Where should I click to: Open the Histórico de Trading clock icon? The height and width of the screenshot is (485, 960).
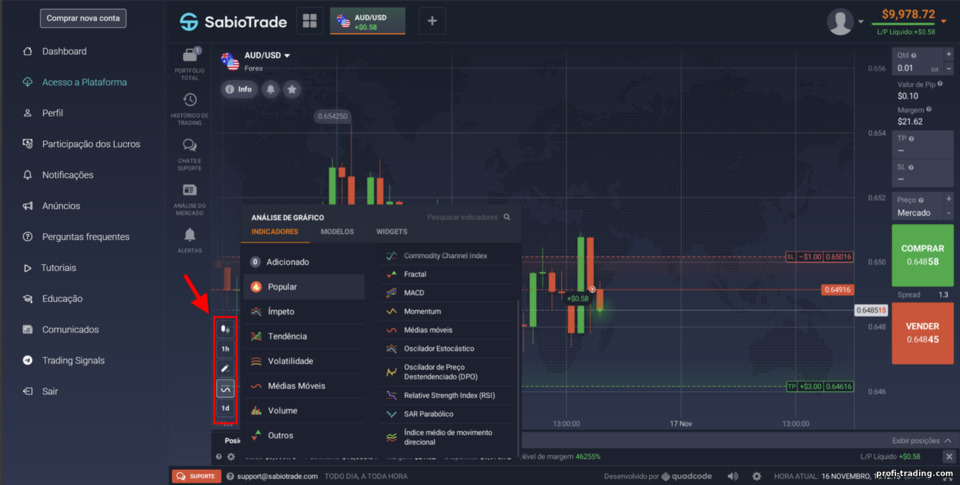[x=190, y=100]
